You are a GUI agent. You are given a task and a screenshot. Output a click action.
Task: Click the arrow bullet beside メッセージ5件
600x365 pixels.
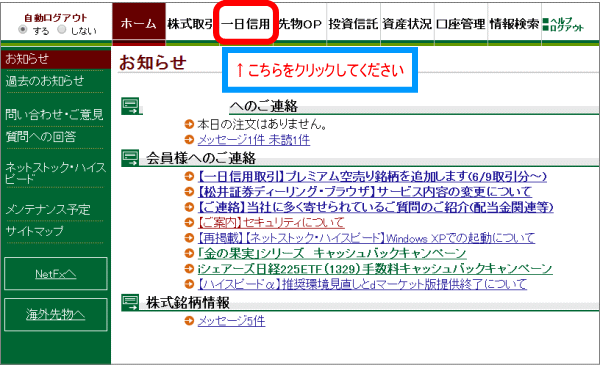(x=189, y=321)
